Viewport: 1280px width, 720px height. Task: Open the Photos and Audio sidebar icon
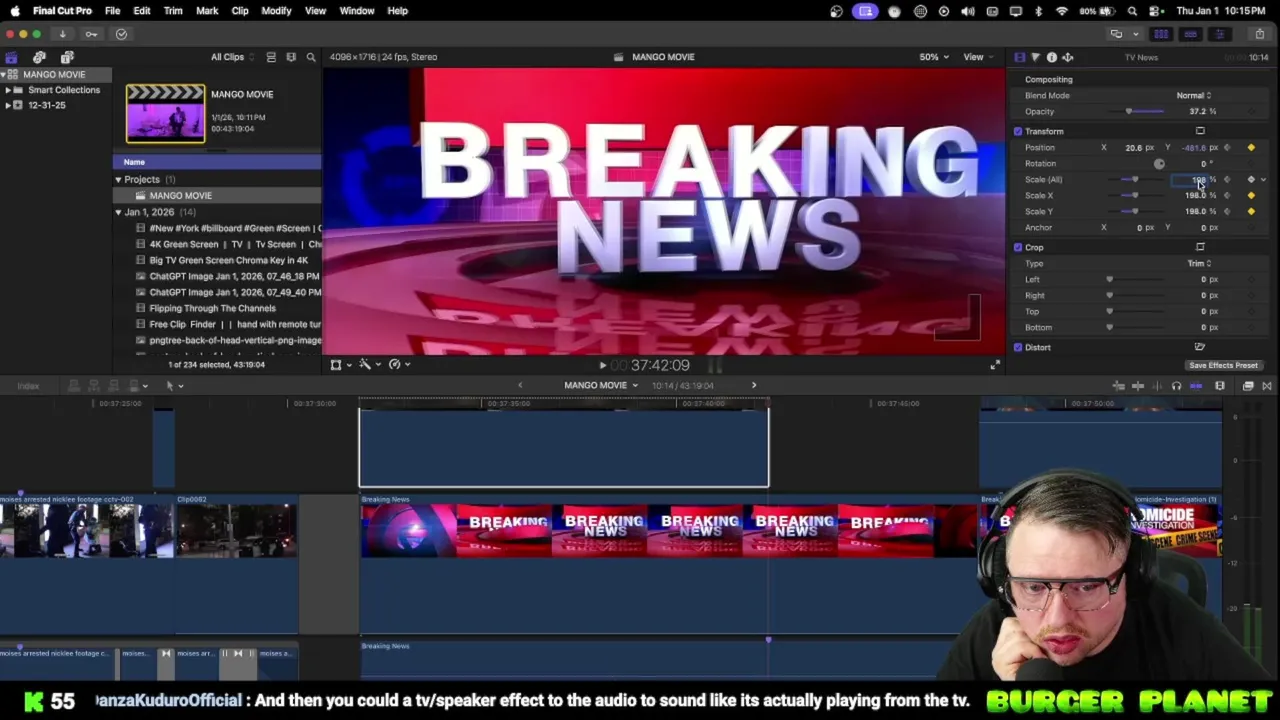[x=39, y=58]
